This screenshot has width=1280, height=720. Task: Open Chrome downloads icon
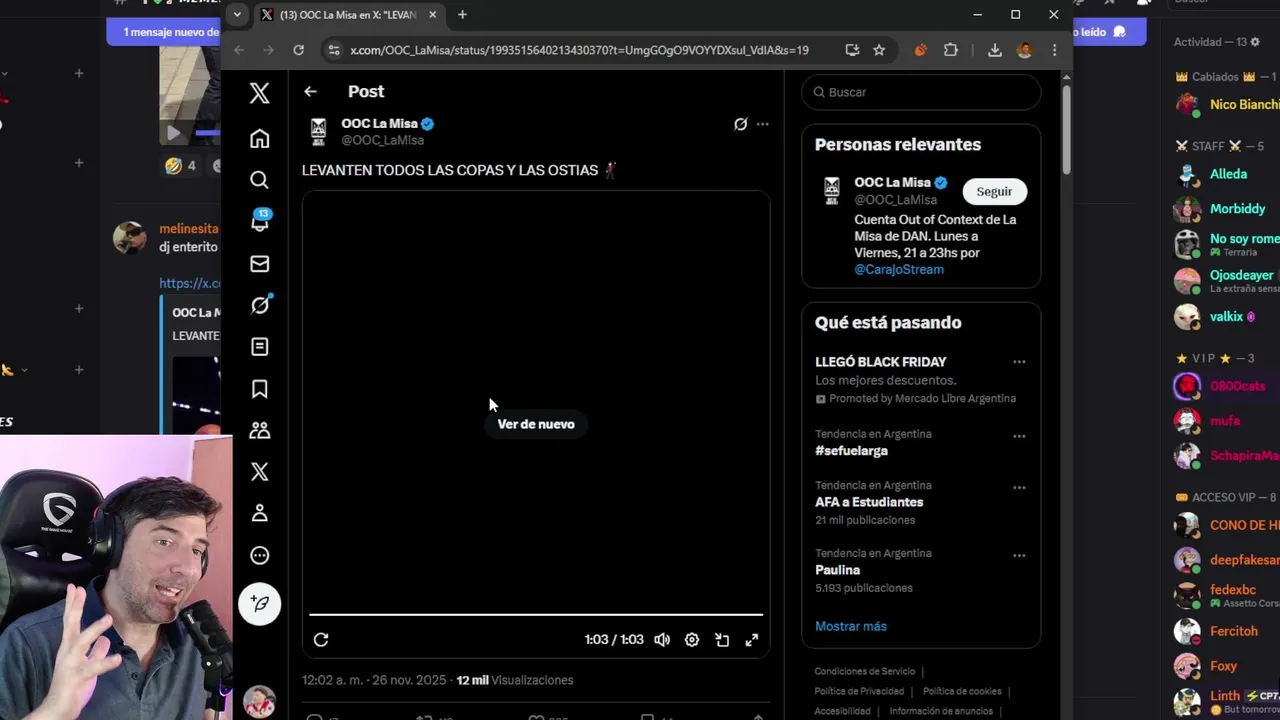[x=994, y=50]
